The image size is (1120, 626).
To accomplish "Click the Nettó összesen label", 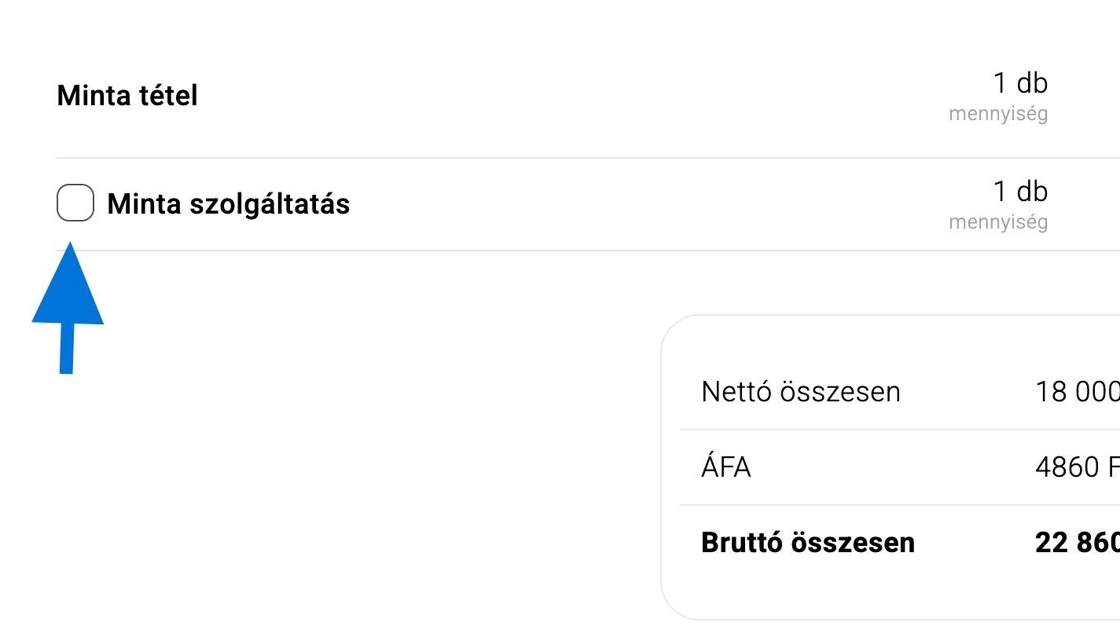I will click(x=800, y=391).
